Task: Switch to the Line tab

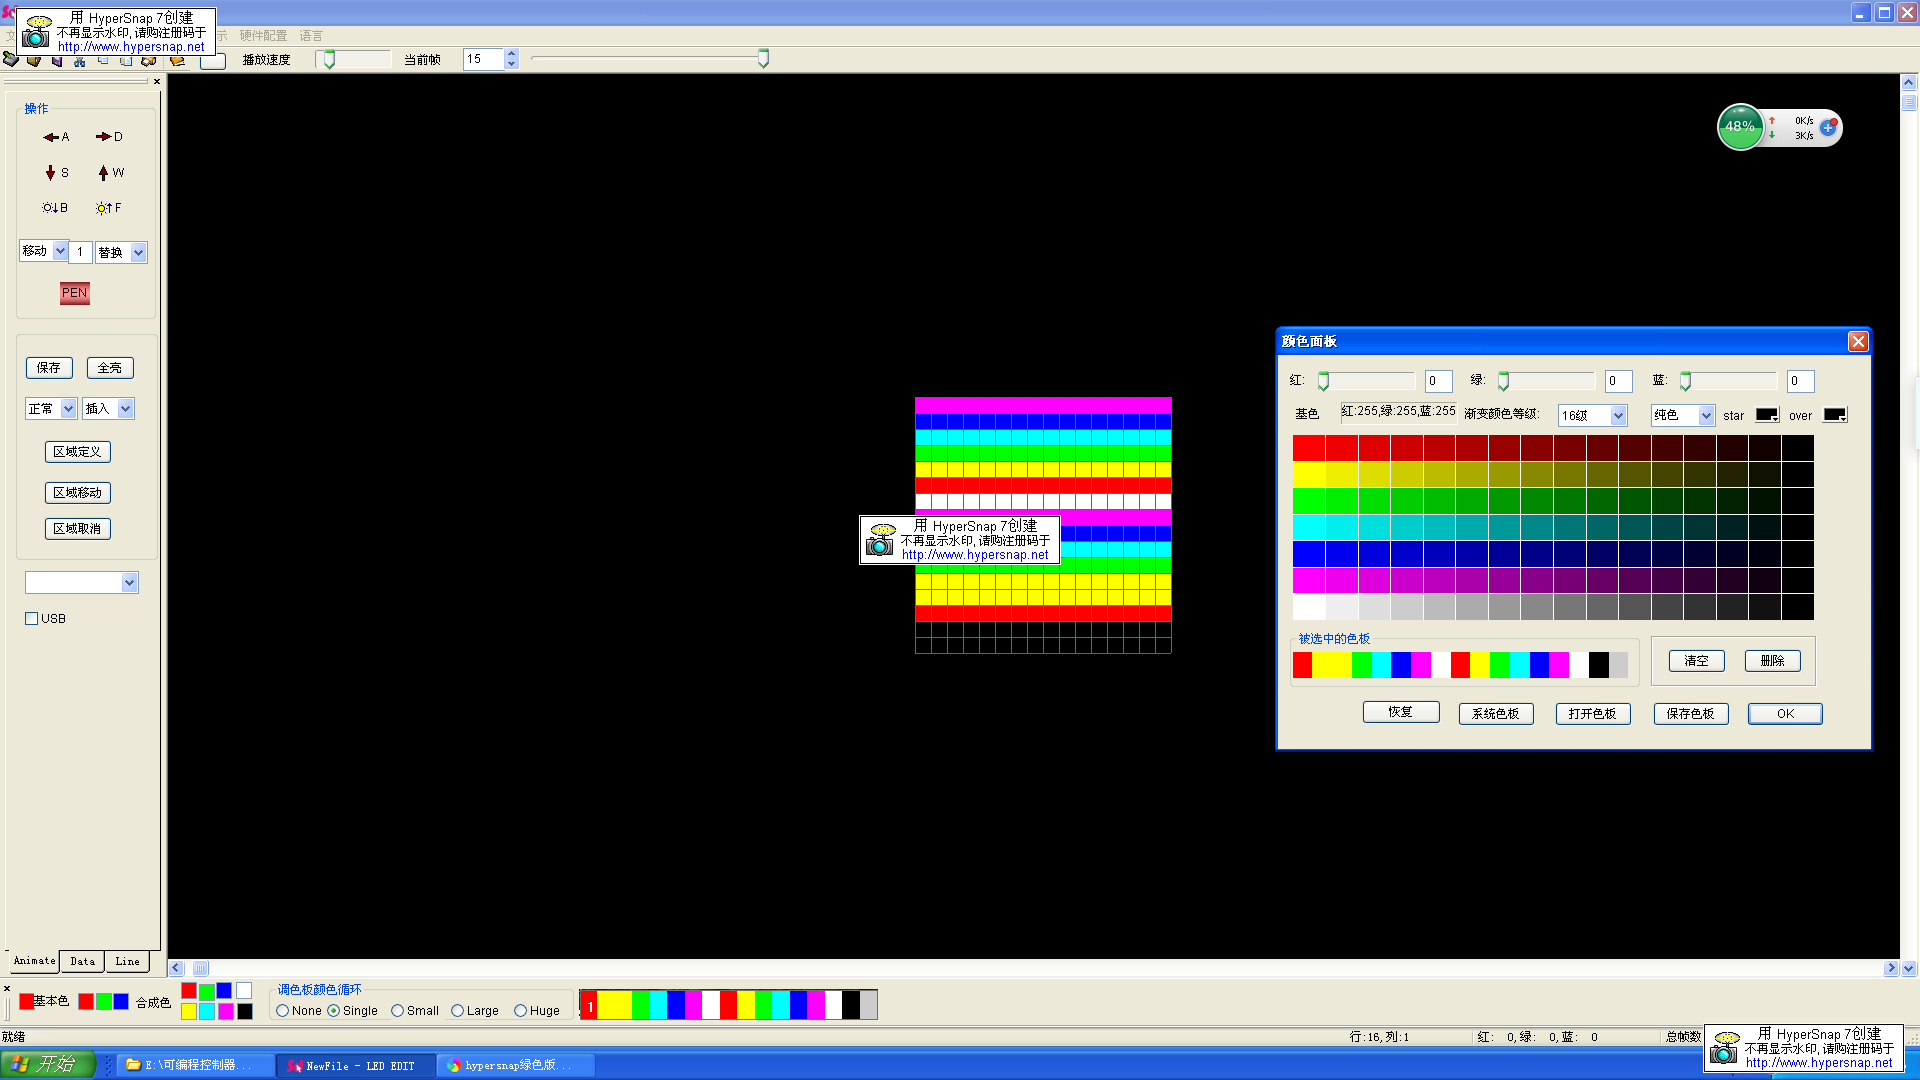Action: coord(128,962)
